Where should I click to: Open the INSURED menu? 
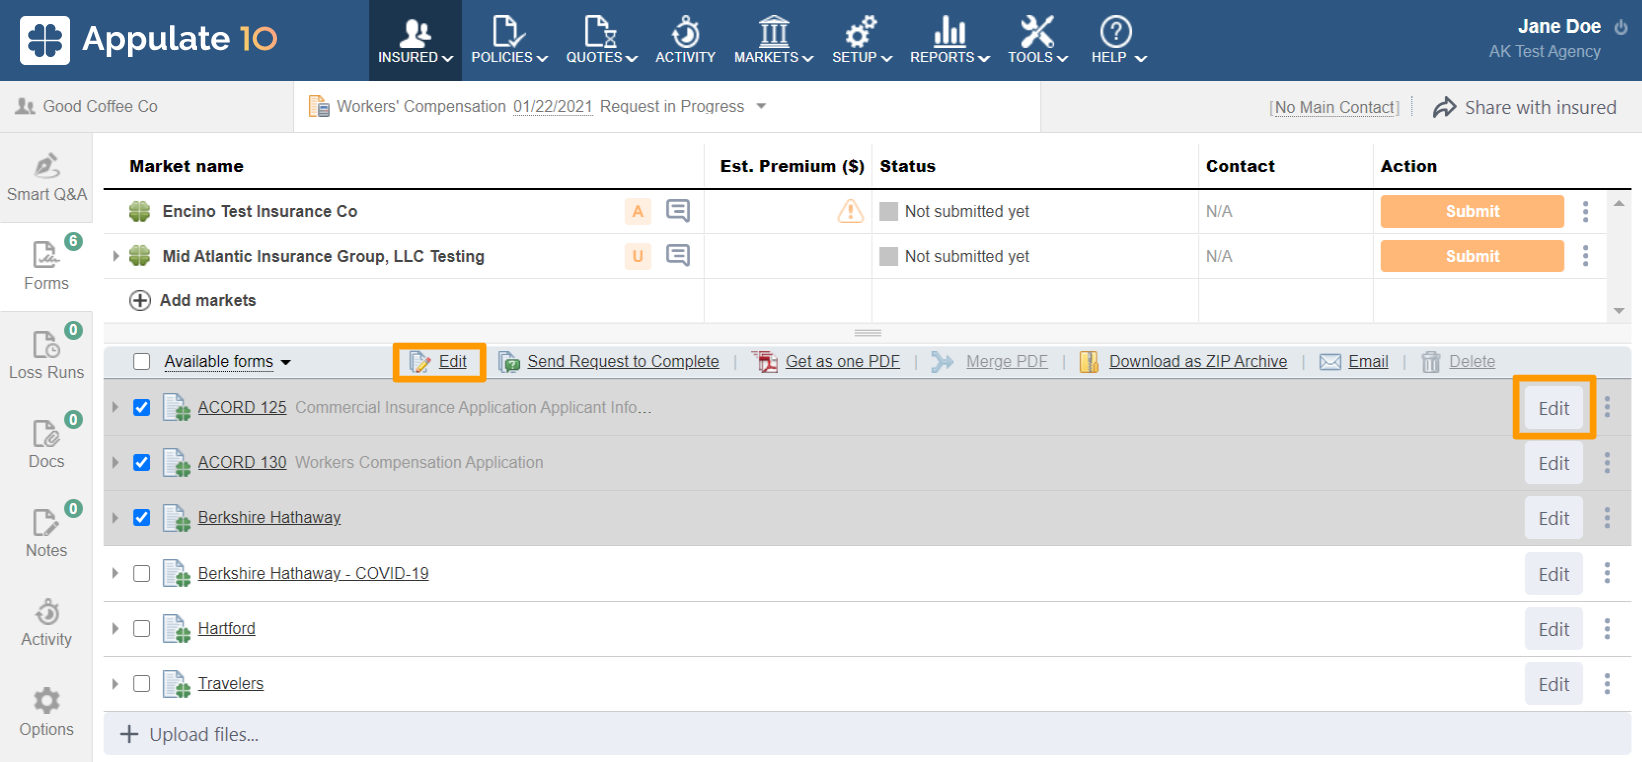[415, 40]
